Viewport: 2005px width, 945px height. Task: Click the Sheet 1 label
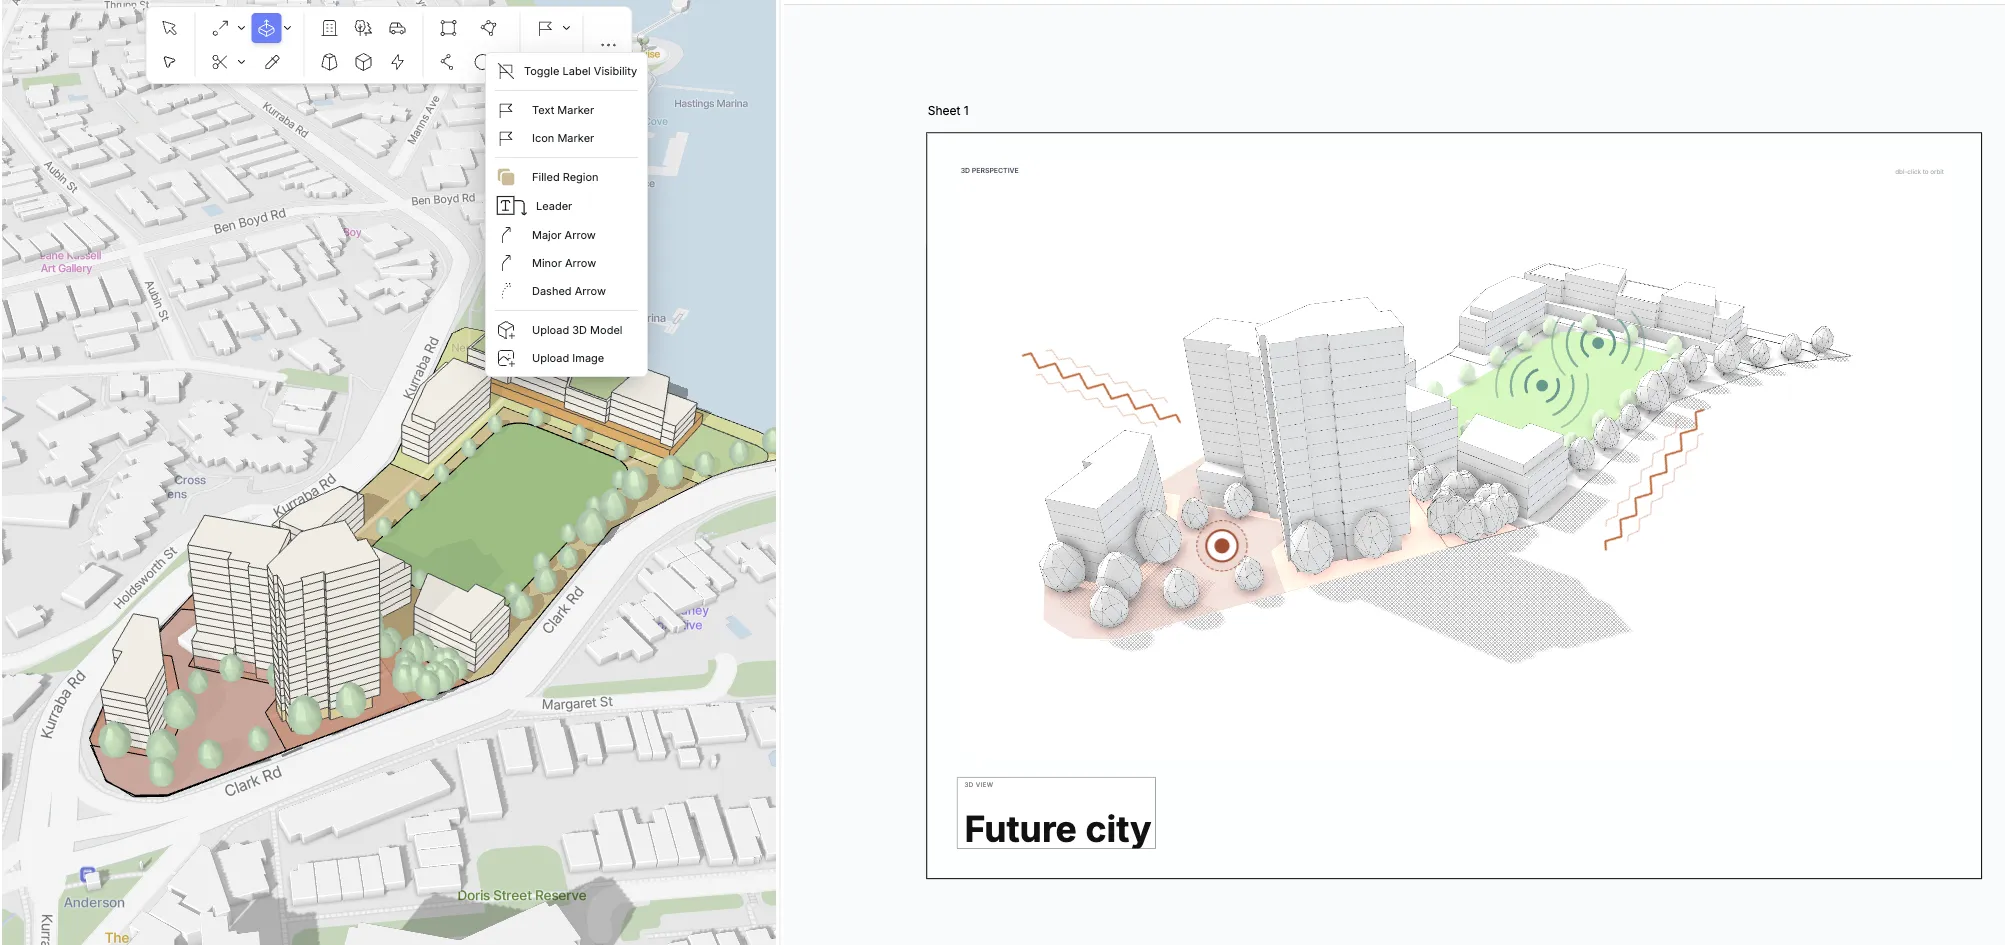[x=948, y=111]
